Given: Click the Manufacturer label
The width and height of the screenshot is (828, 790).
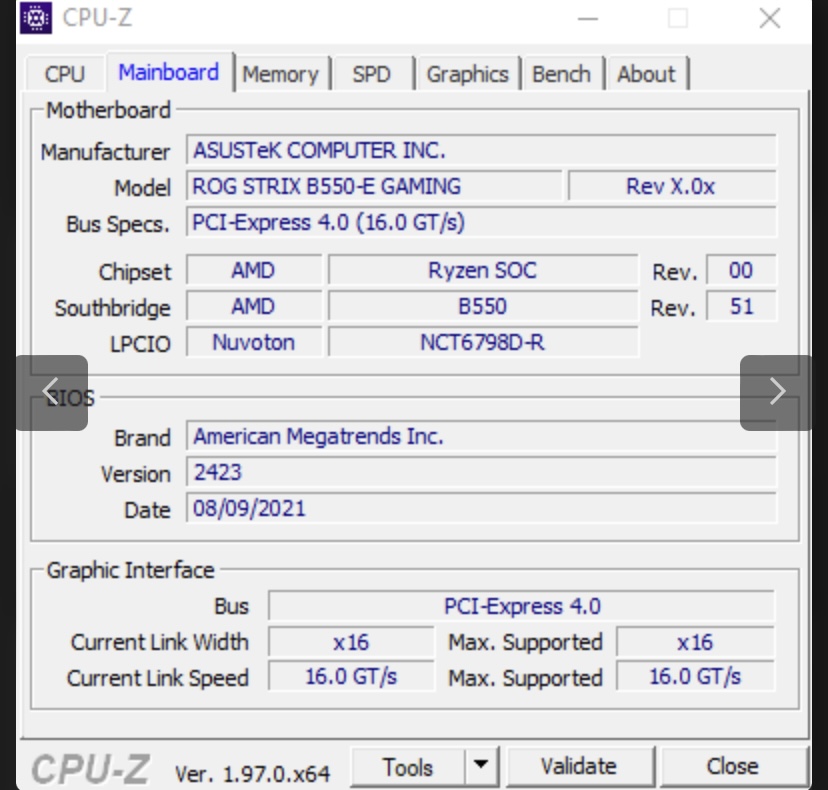Looking at the screenshot, I should point(106,152).
